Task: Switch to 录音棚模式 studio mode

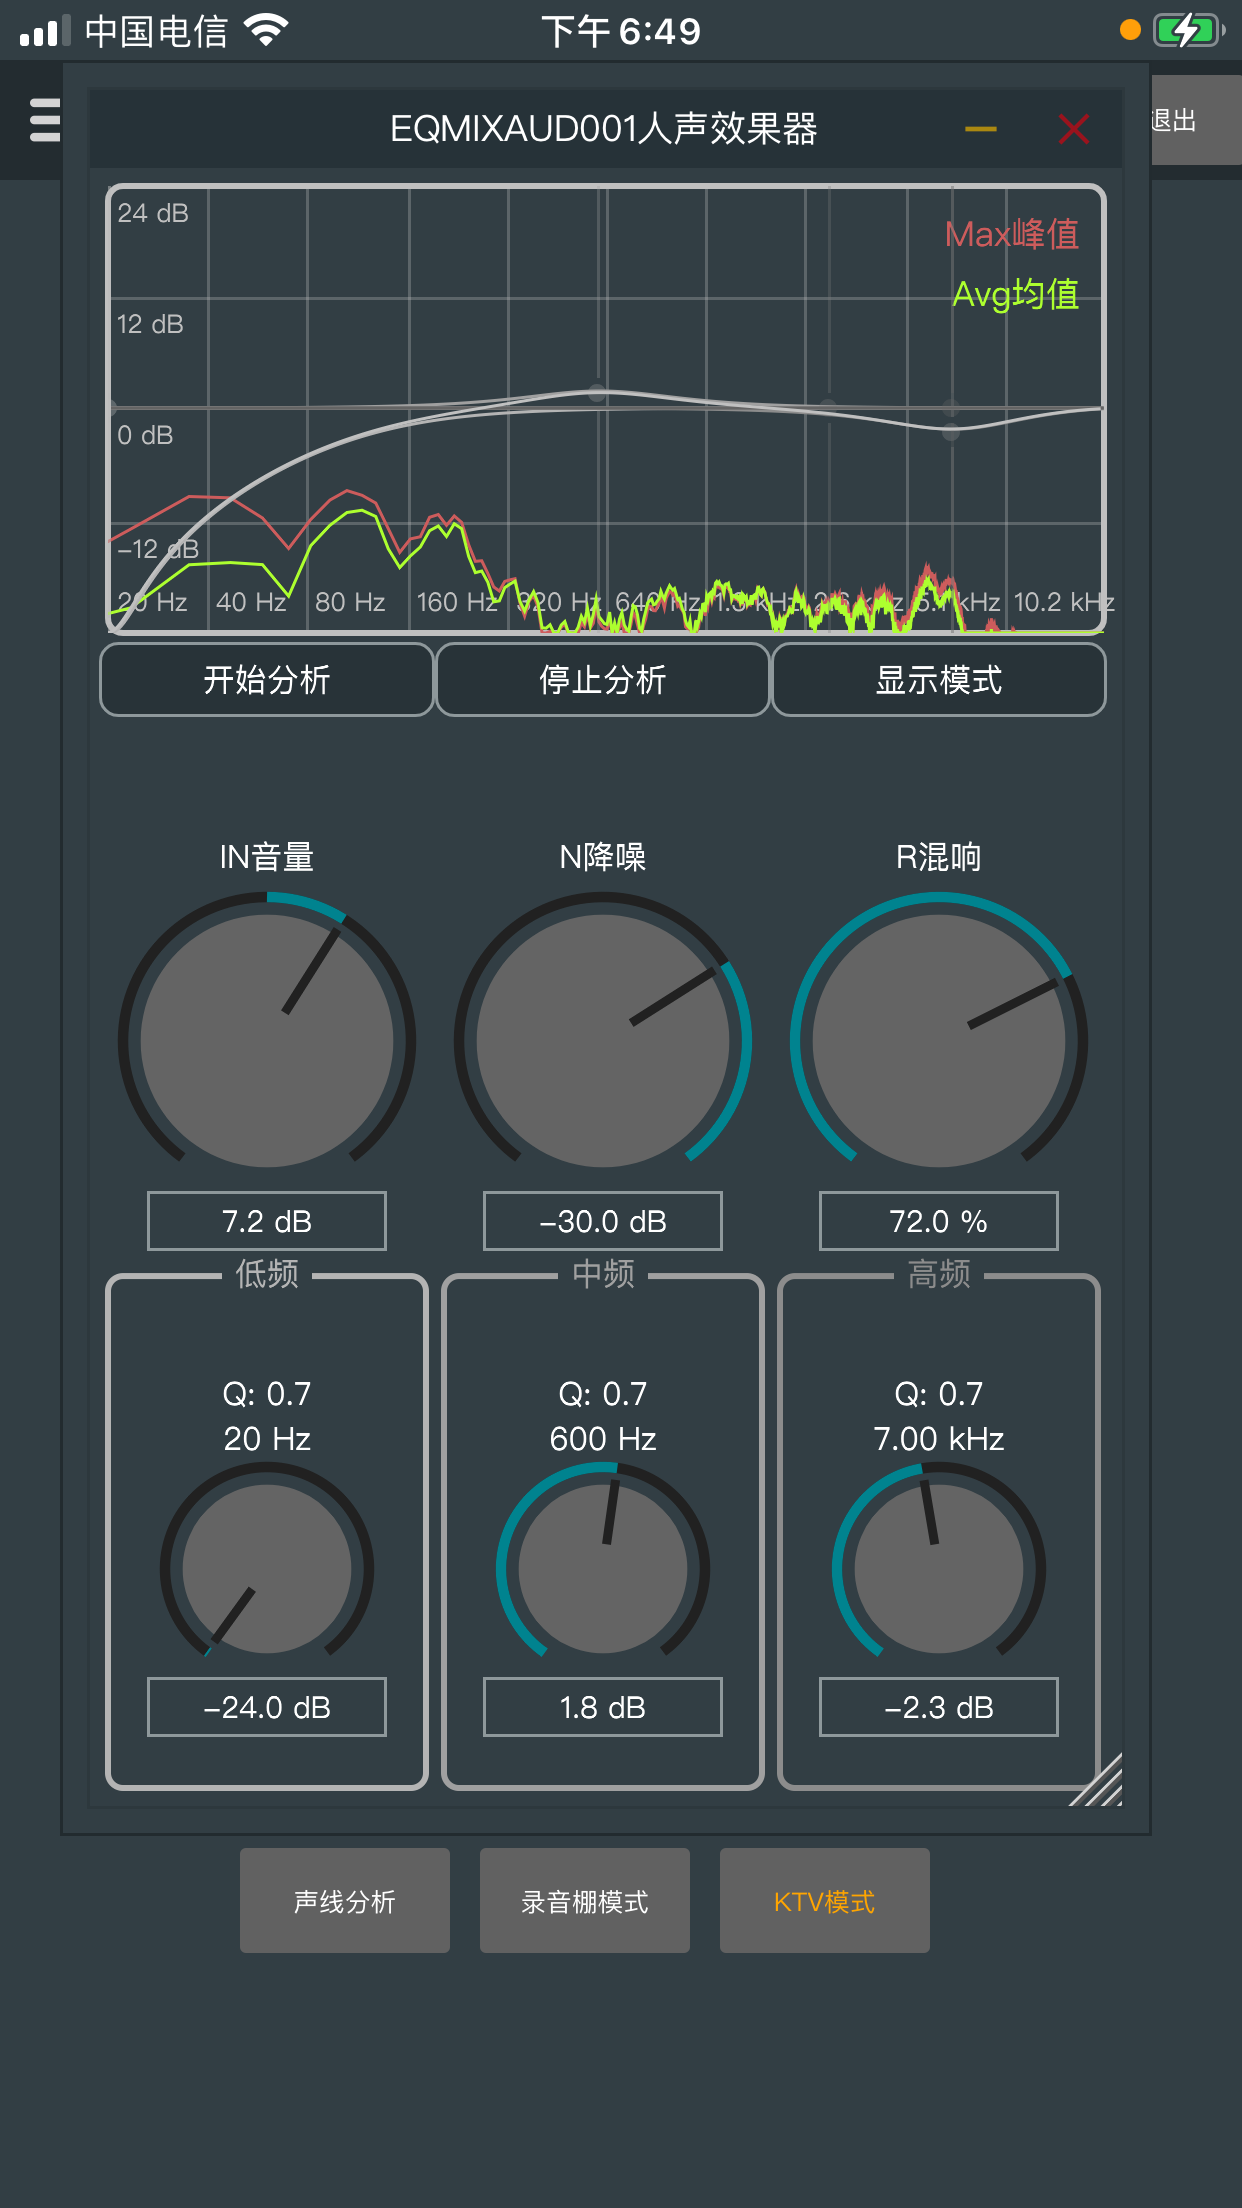Action: pyautogui.click(x=585, y=1901)
